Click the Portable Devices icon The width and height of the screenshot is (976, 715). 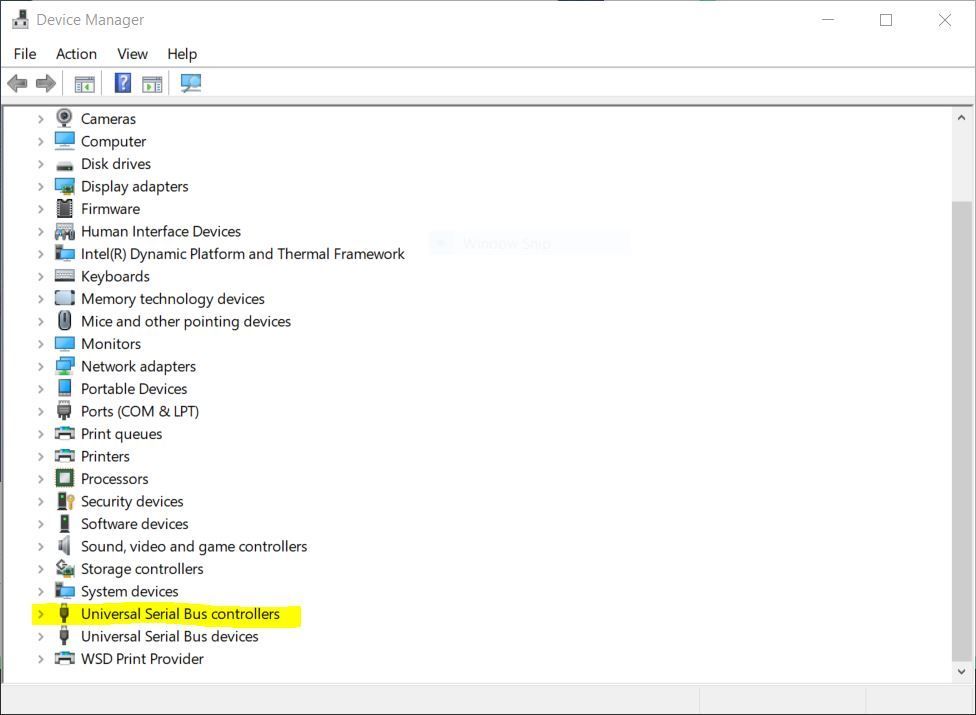(64, 388)
